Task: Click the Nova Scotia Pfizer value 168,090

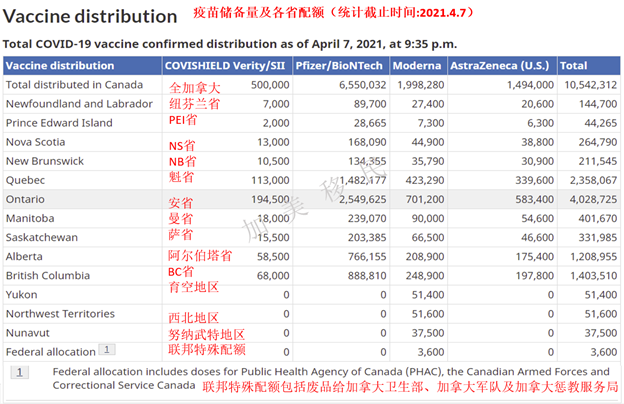Action: pos(367,142)
